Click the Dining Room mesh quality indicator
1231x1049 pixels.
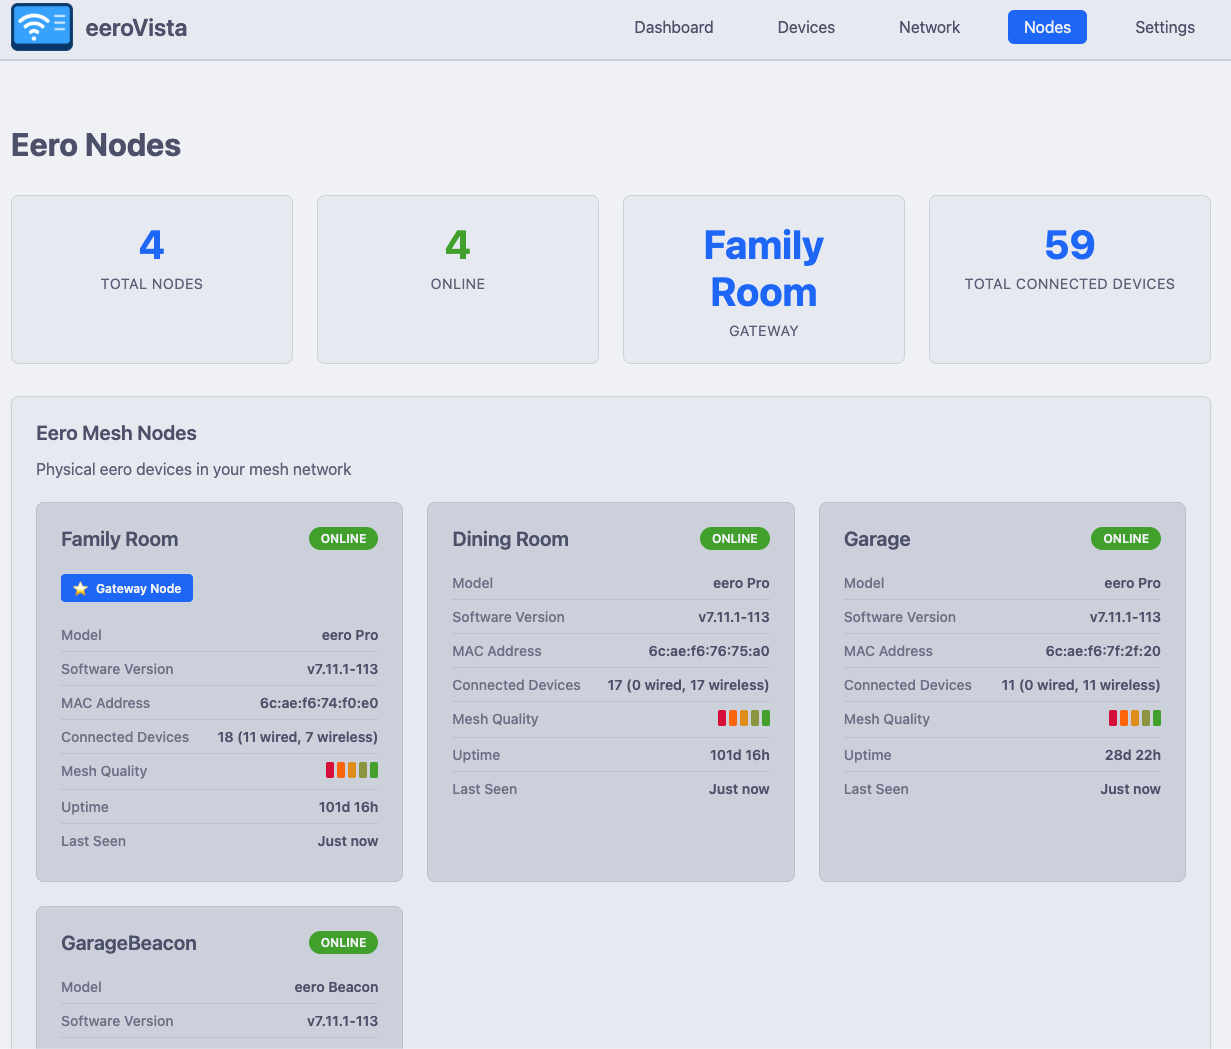pyautogui.click(x=743, y=718)
